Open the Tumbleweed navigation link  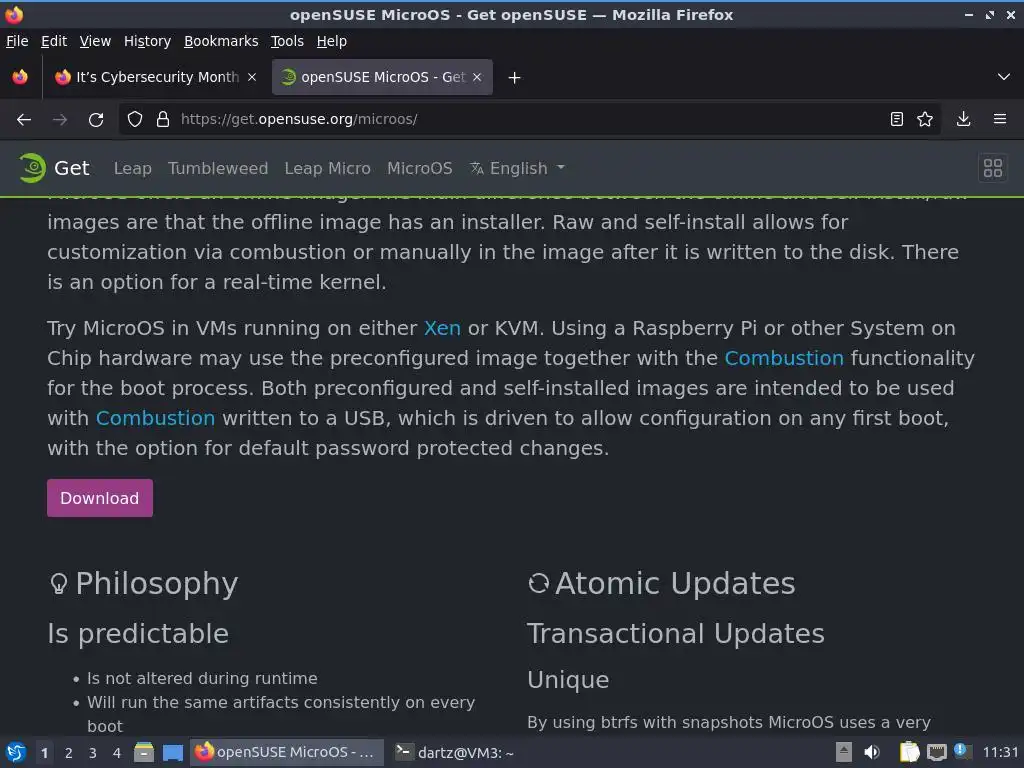coord(217,168)
